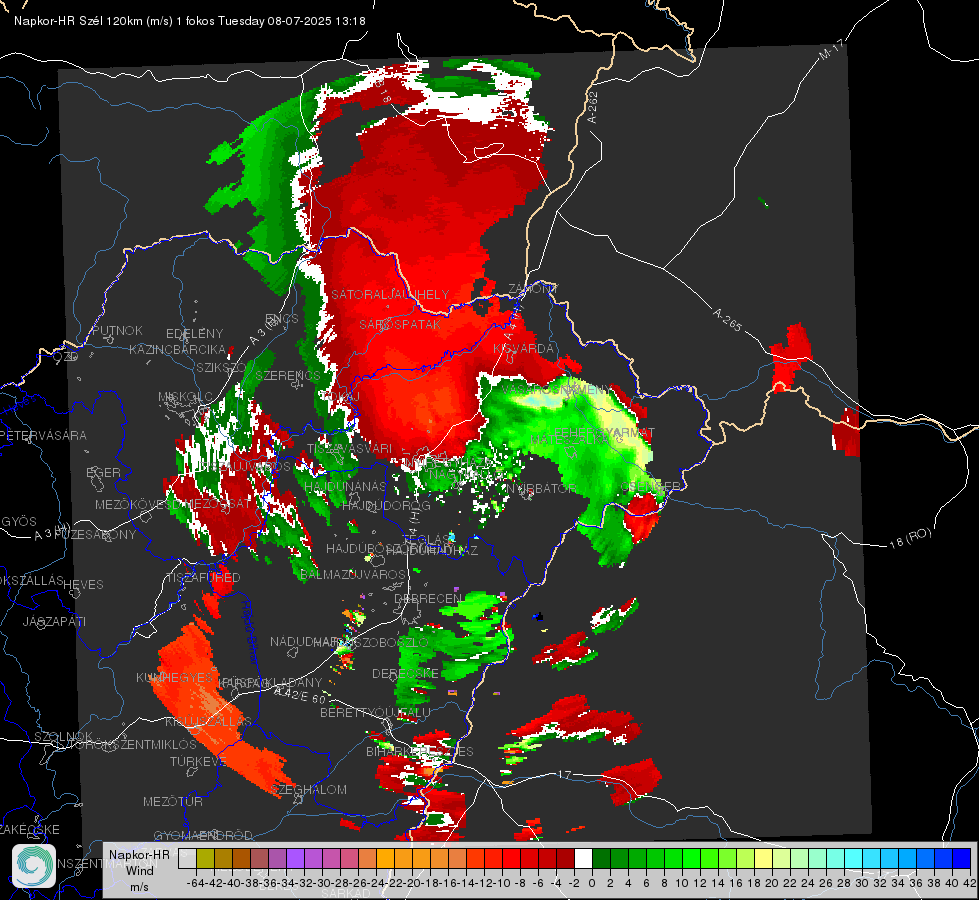Click the 'Napkor-HR Wind m/s' legend label

pyautogui.click(x=139, y=870)
